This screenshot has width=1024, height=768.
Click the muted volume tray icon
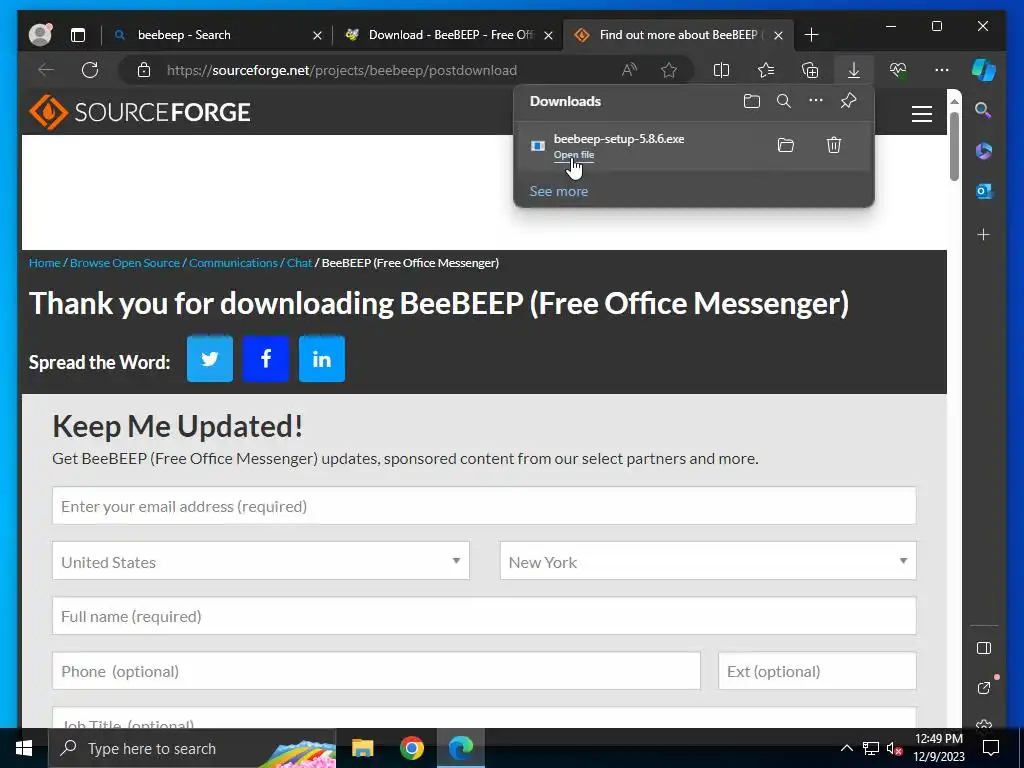point(894,748)
